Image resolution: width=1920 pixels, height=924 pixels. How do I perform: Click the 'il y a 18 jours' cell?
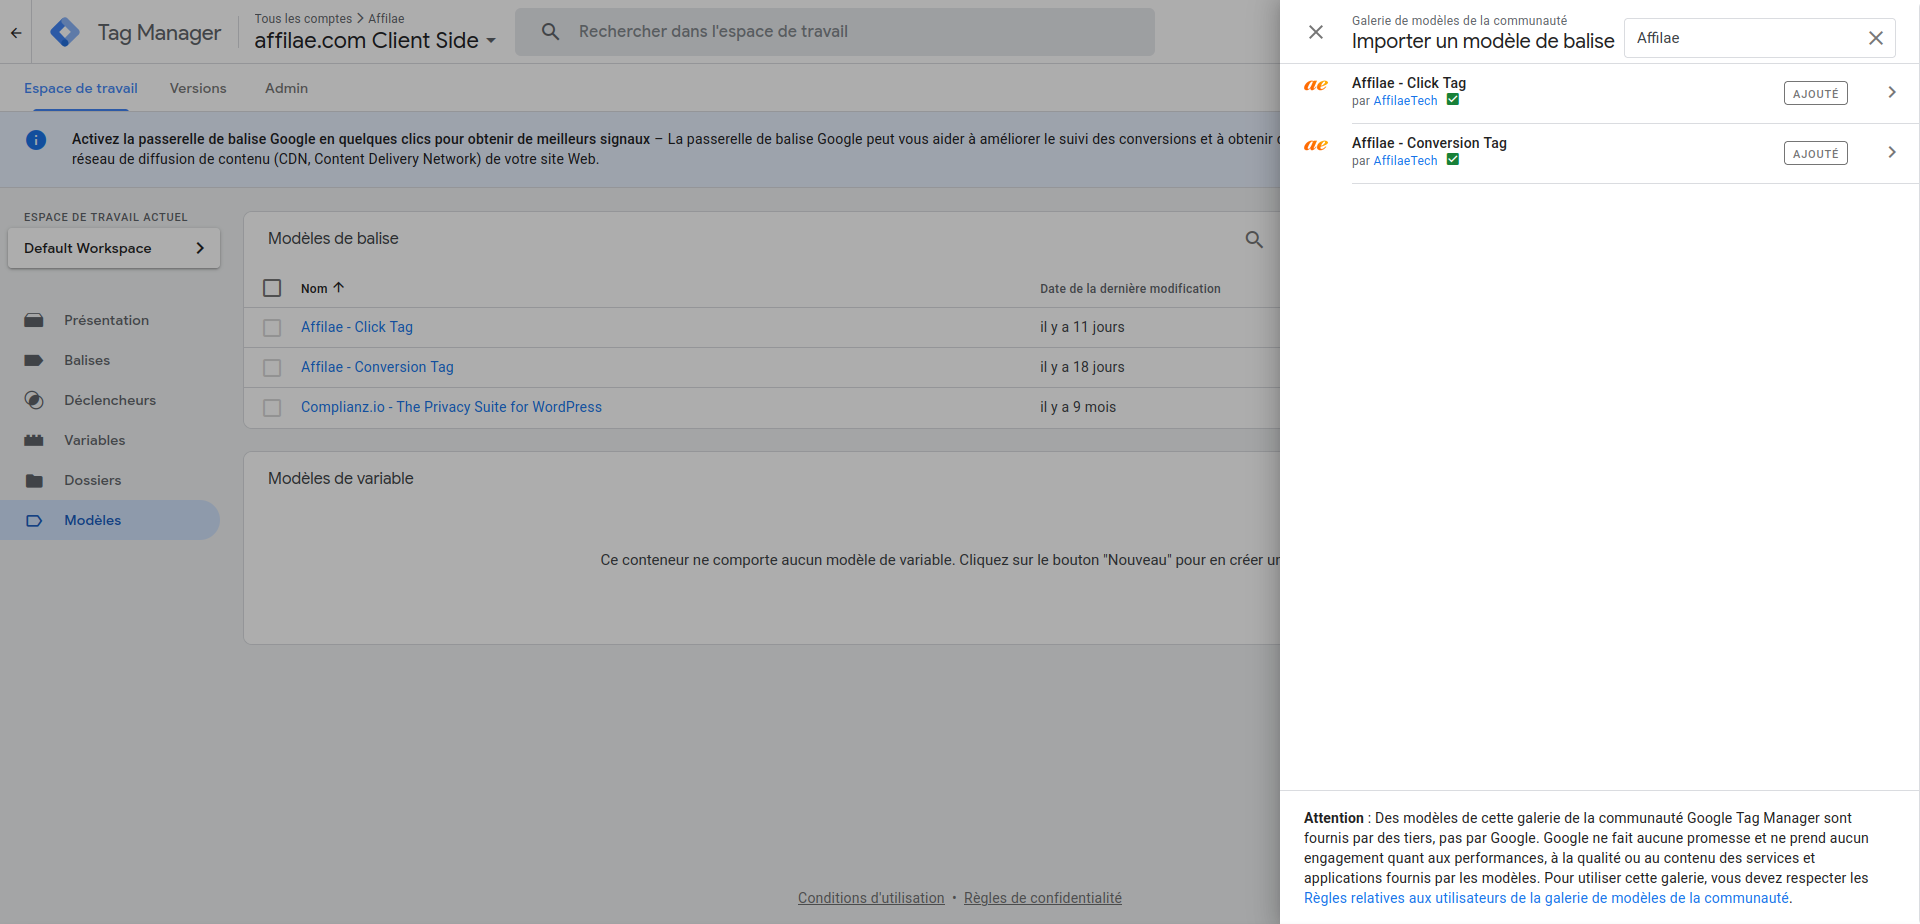[1082, 367]
